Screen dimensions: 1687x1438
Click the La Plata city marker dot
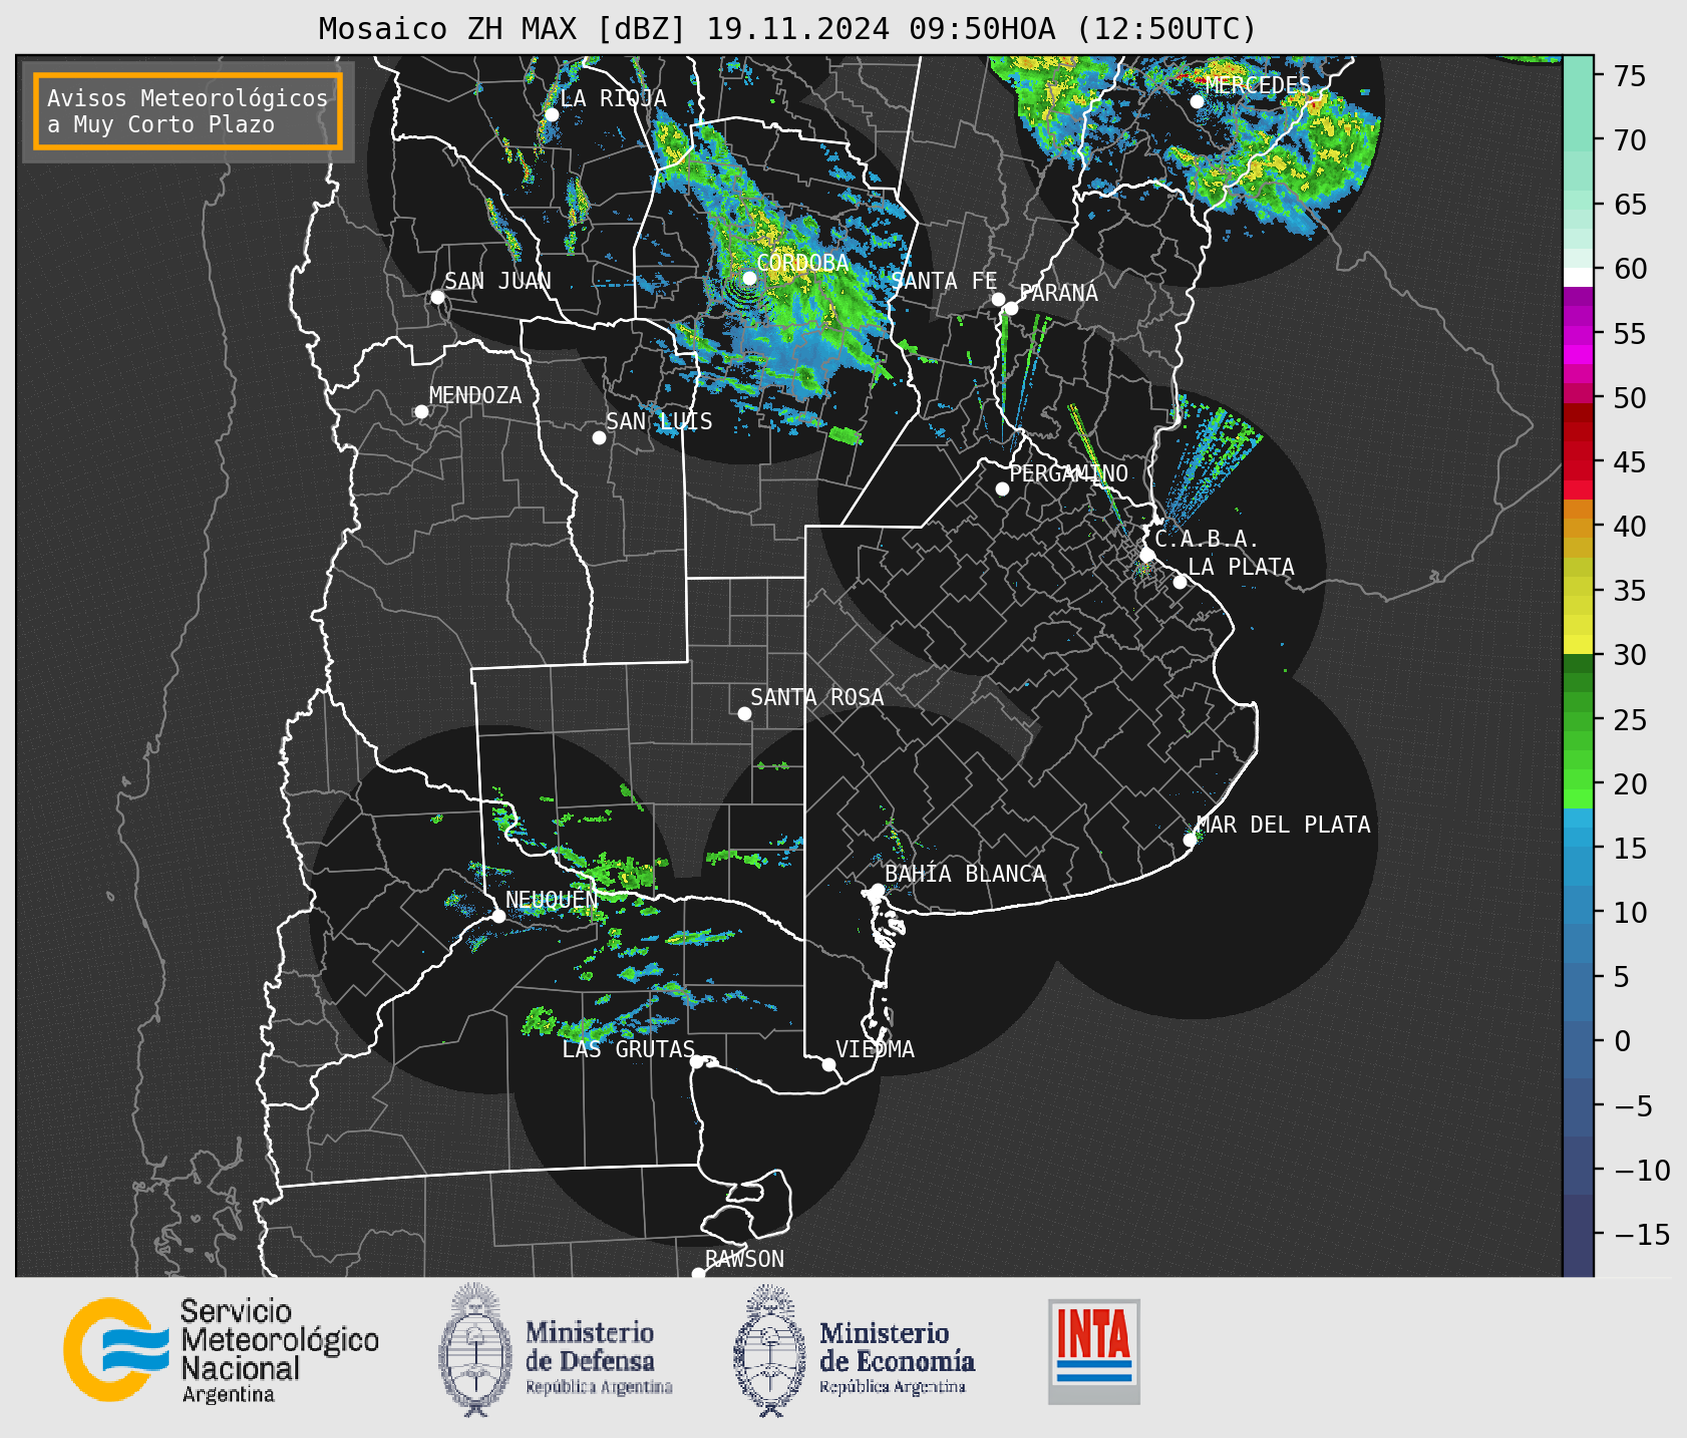(1180, 582)
